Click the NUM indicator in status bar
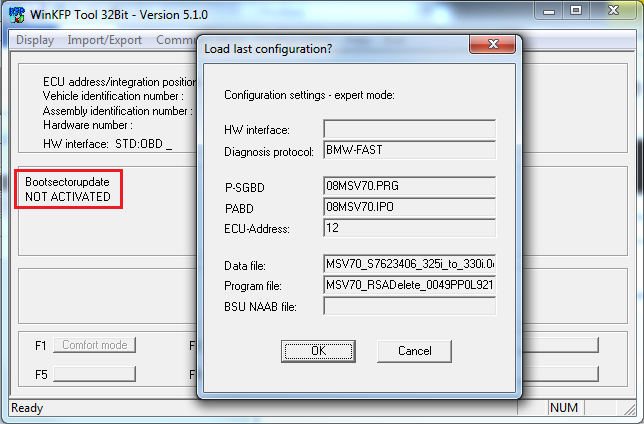 (x=565, y=408)
